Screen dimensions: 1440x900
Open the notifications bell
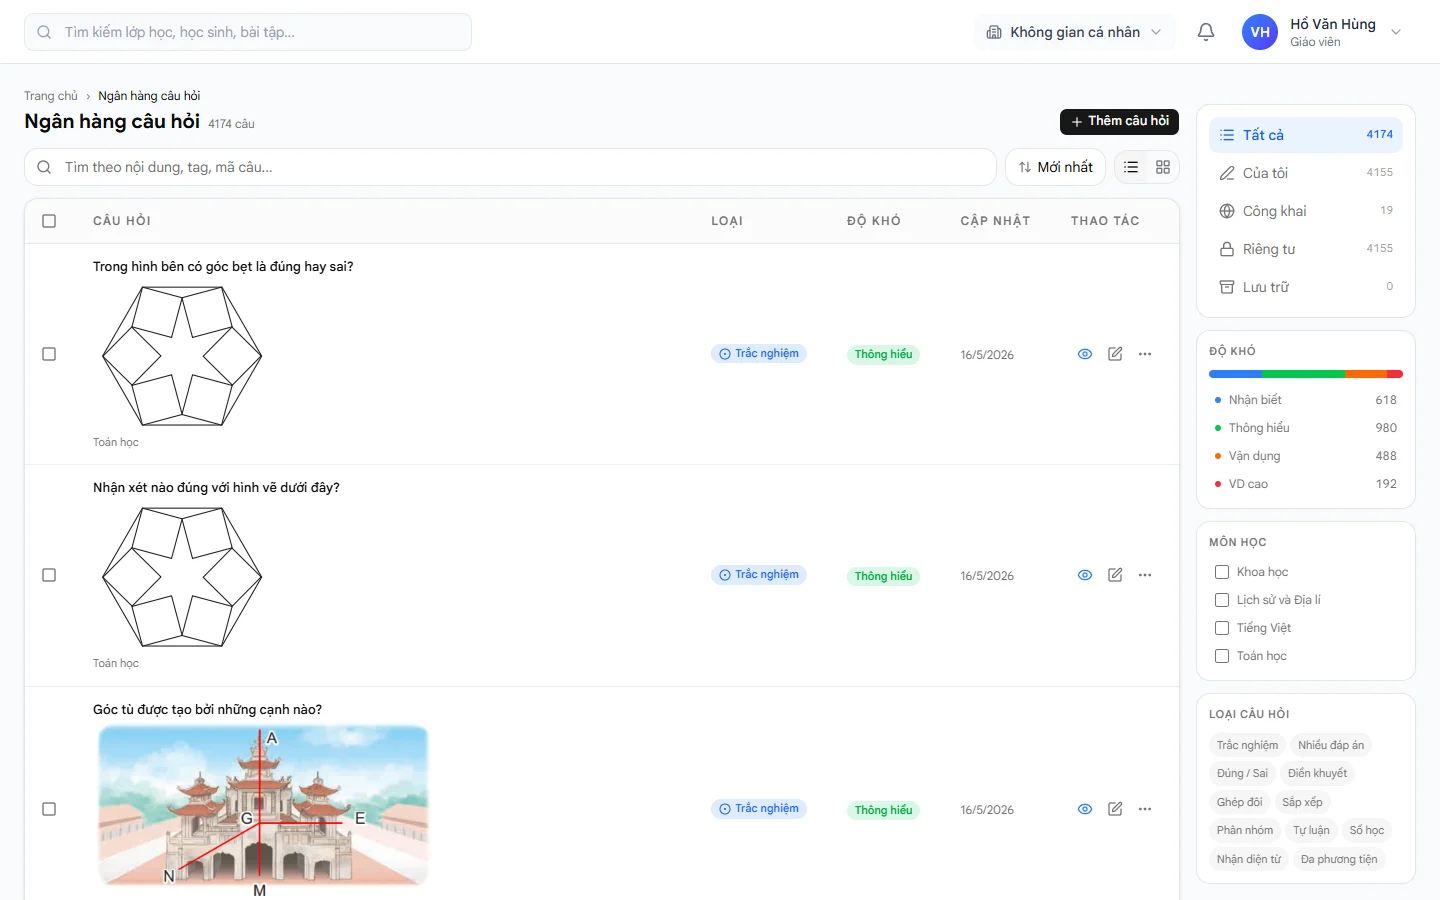click(1206, 32)
